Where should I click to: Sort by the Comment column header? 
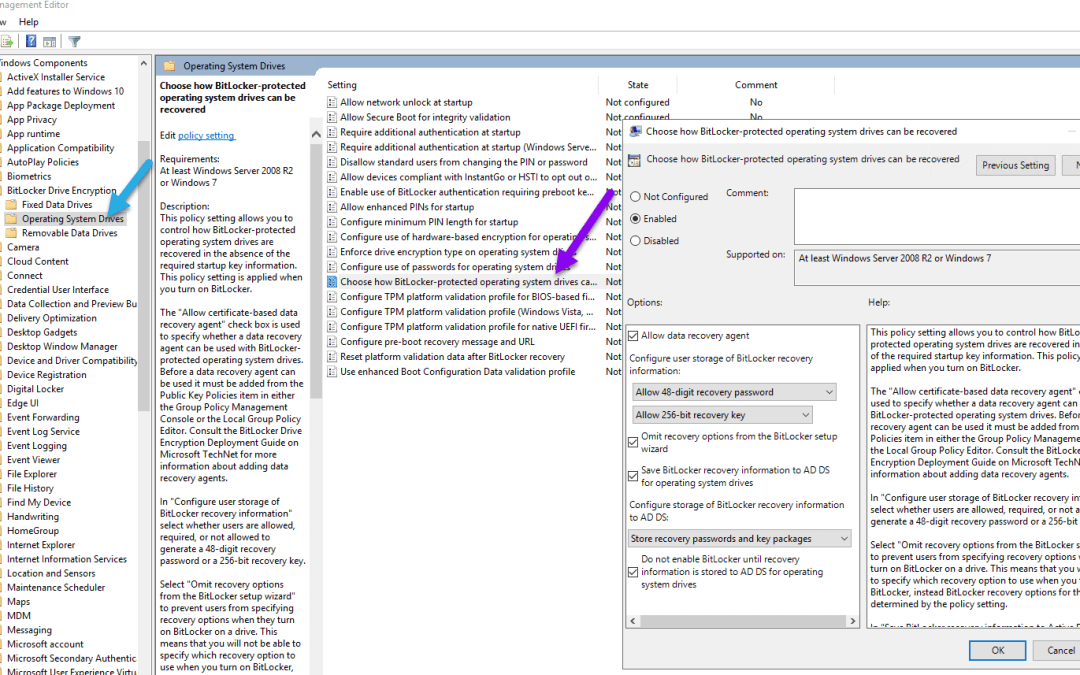756,85
